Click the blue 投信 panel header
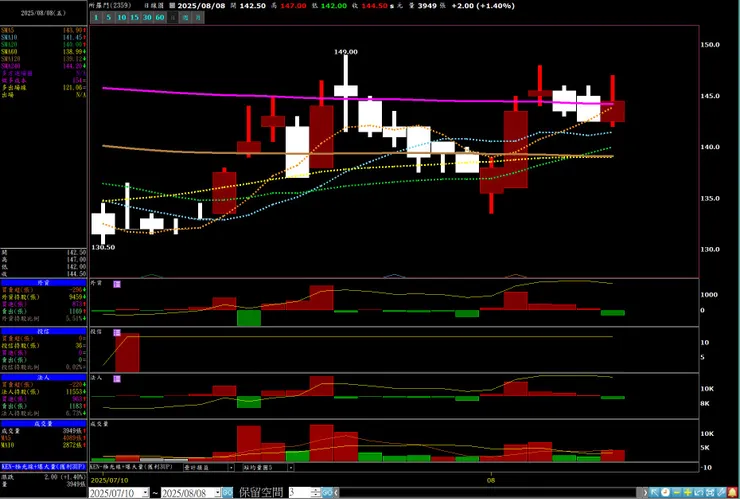Viewport: 740px width, 499px height. pos(43,331)
